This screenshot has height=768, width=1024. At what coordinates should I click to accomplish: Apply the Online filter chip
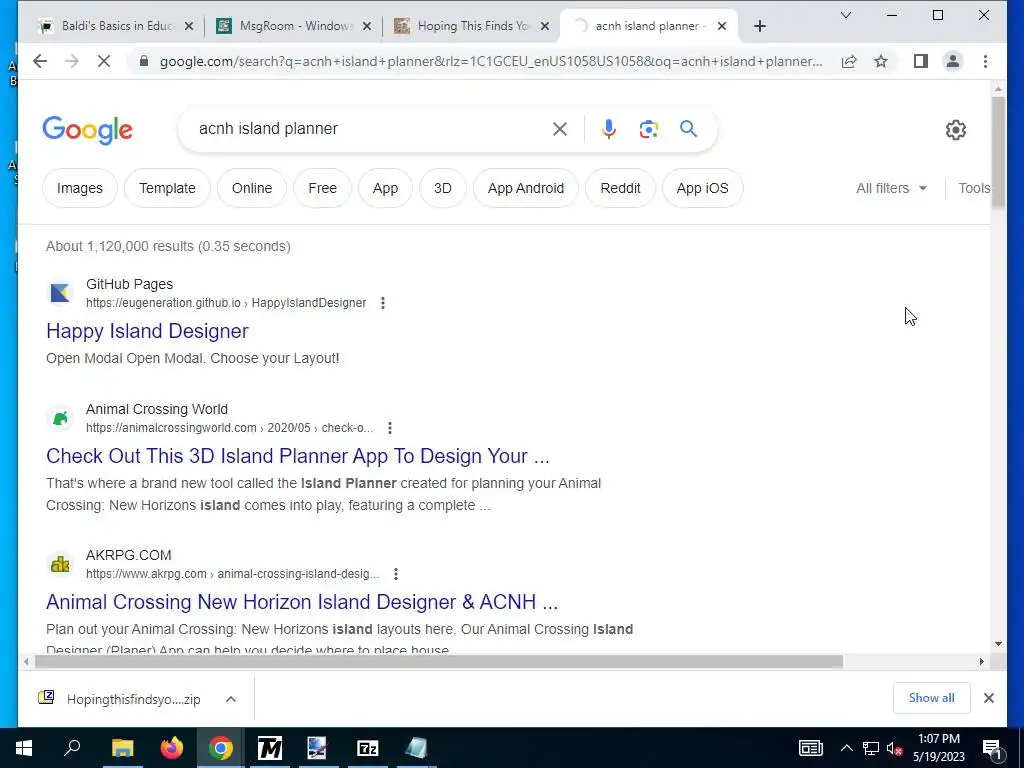click(252, 188)
